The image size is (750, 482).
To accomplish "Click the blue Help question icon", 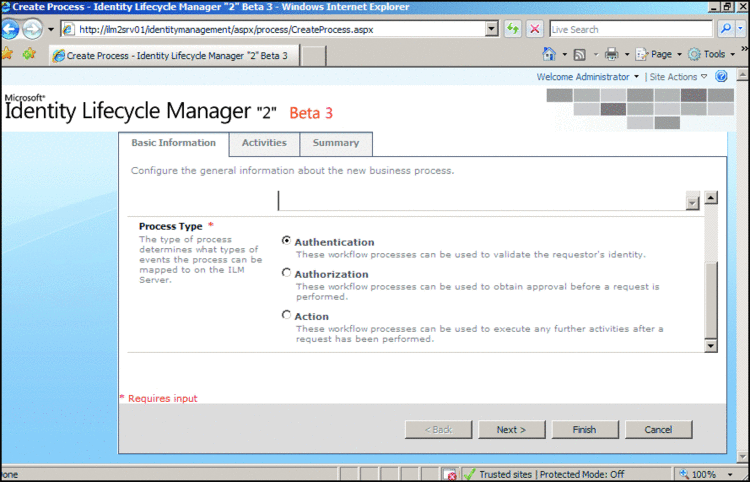I will point(721,77).
